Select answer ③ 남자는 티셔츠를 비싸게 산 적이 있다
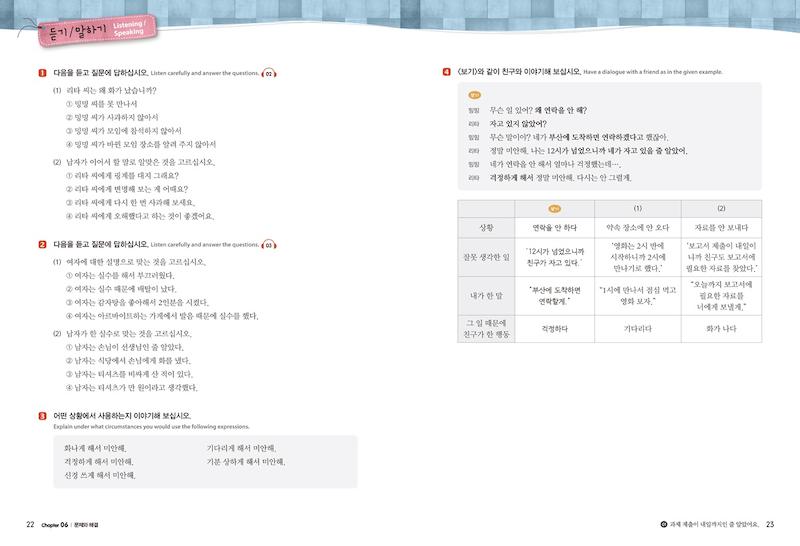The width and height of the screenshot is (800, 546). [129, 375]
